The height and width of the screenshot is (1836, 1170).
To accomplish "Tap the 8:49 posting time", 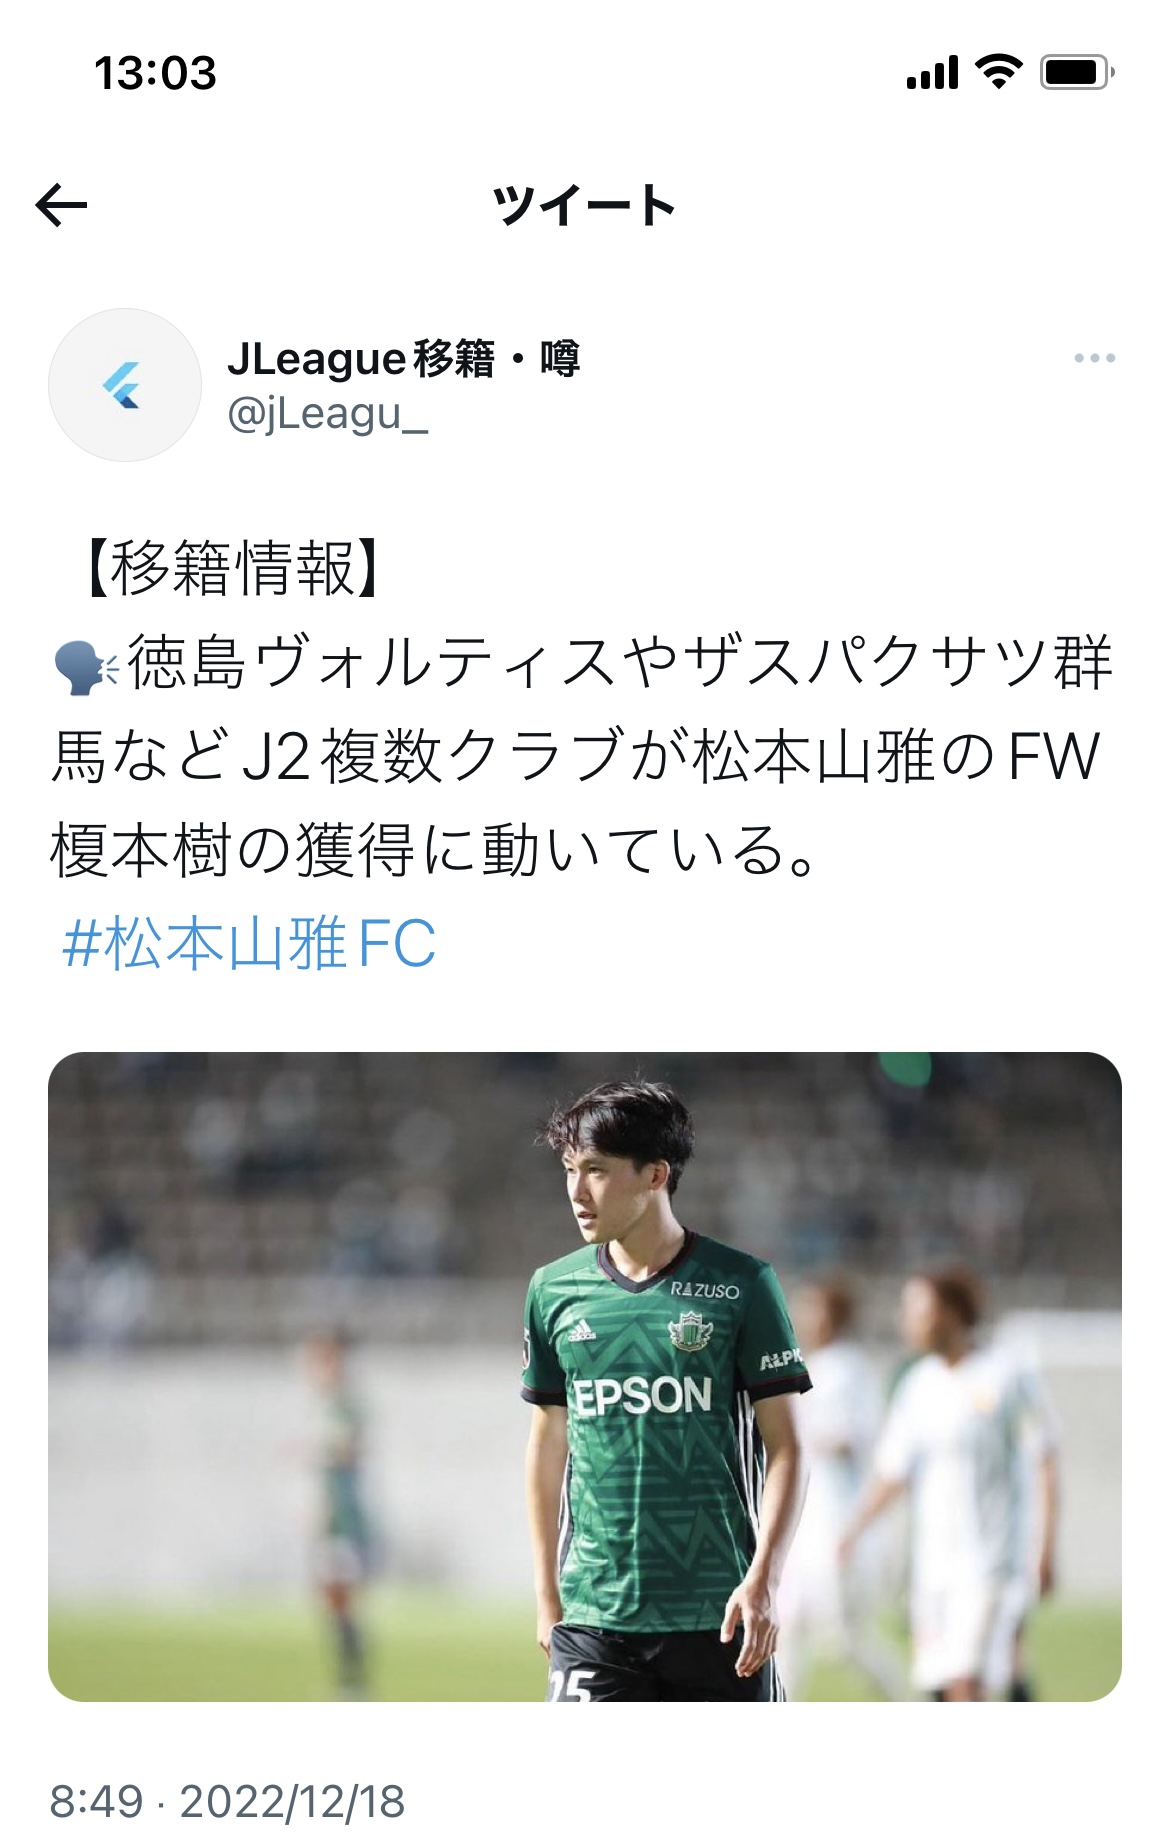I will [97, 1802].
